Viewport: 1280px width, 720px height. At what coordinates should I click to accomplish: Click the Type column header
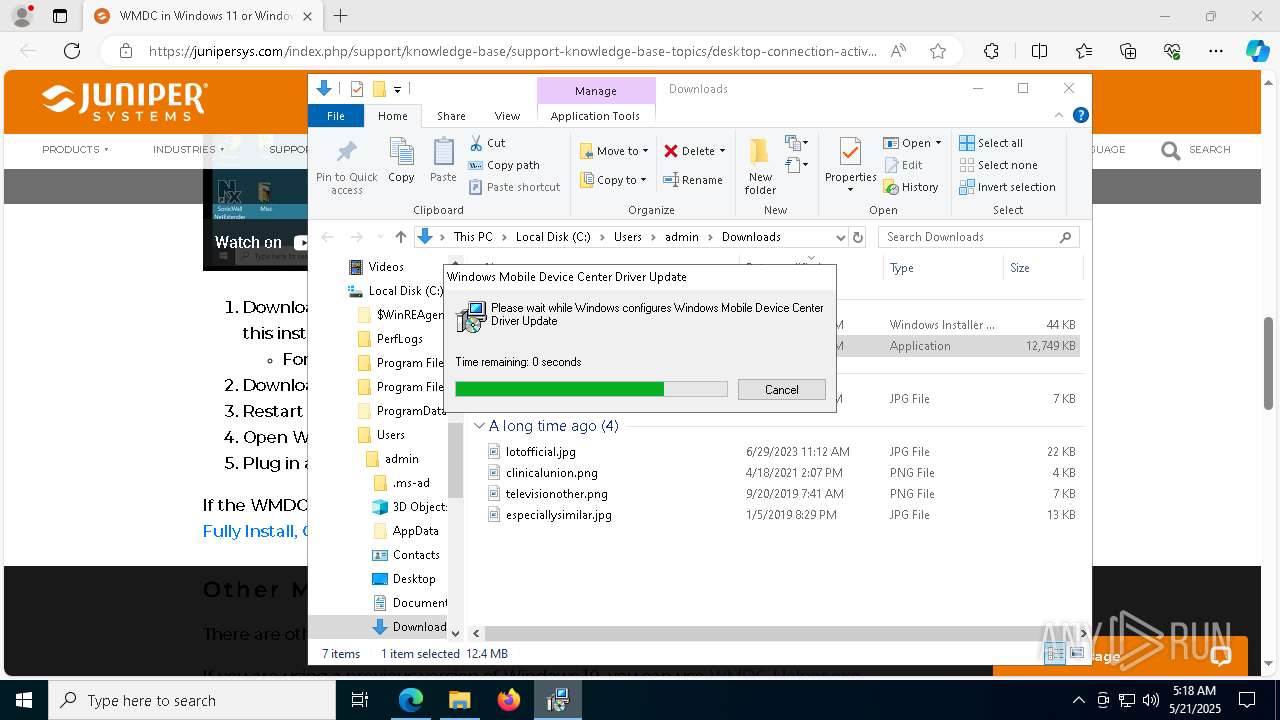click(943, 268)
